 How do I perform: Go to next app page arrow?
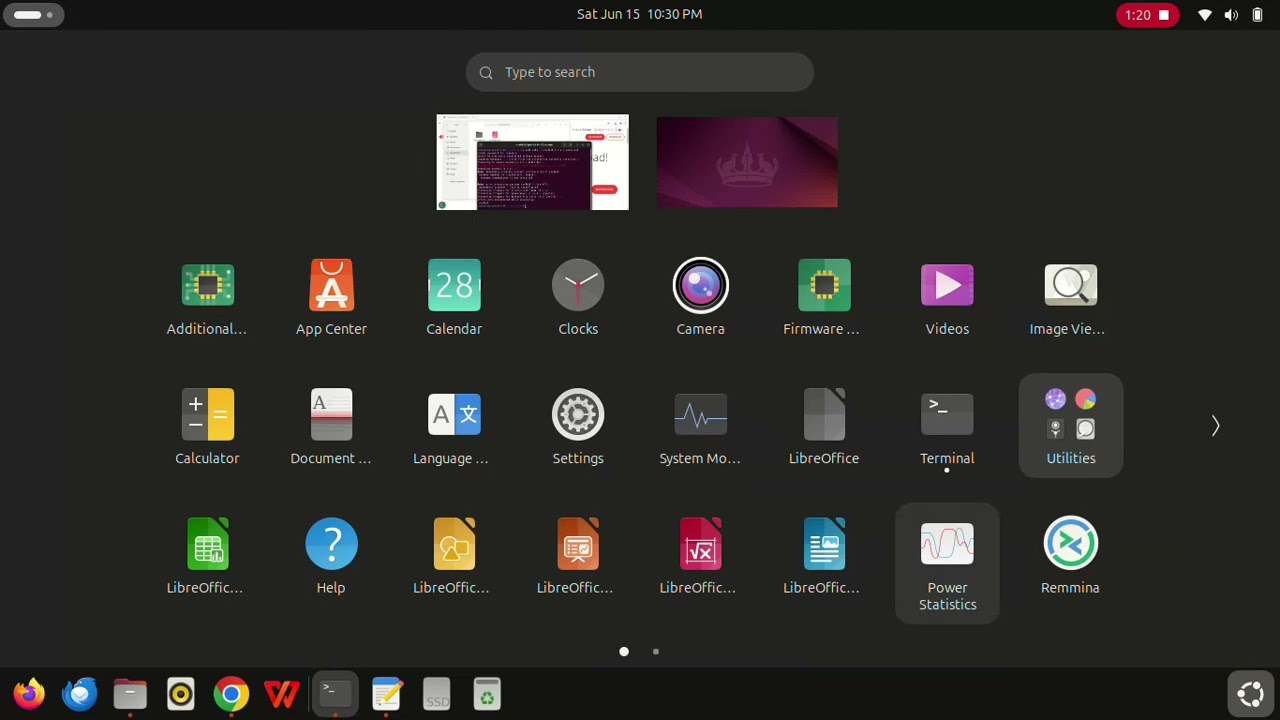1215,426
